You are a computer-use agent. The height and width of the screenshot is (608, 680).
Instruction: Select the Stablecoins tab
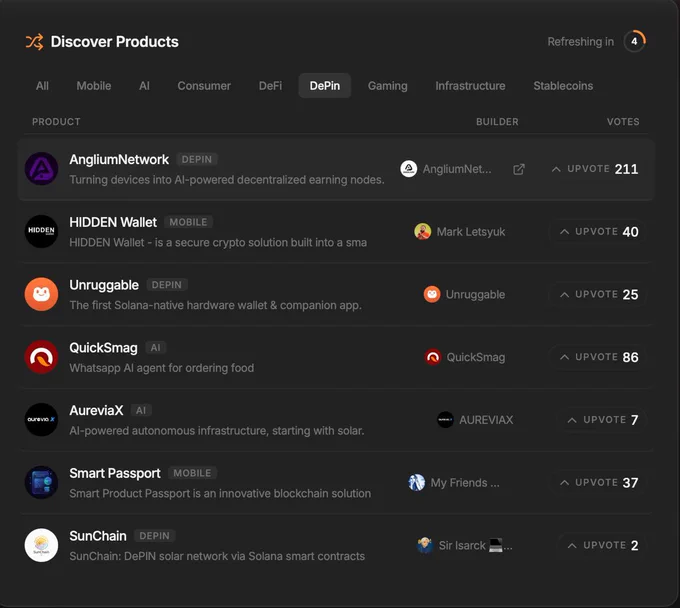pos(563,86)
